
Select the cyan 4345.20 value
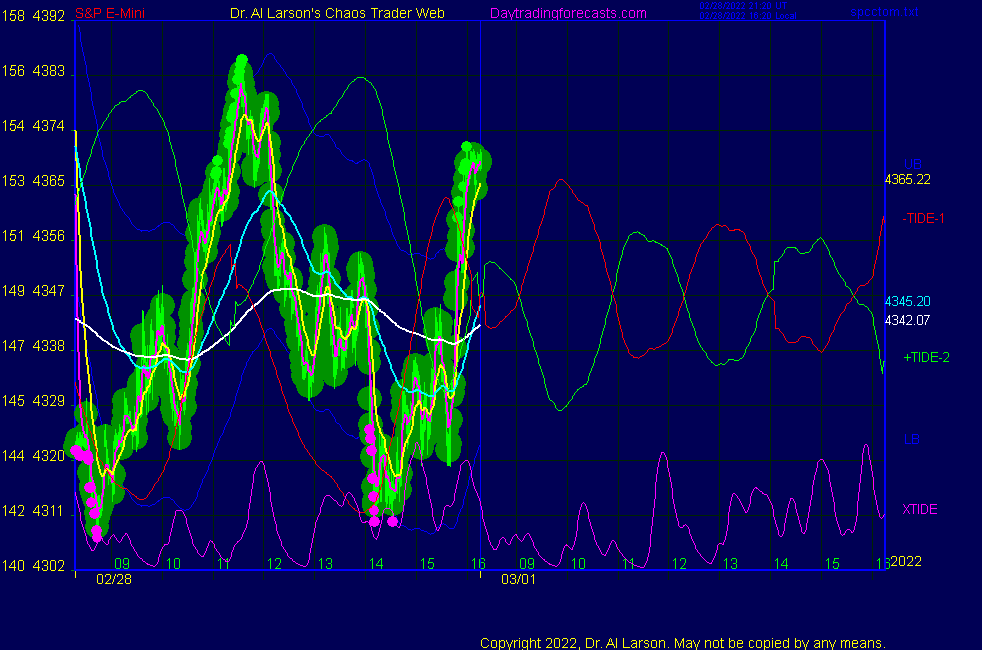pyautogui.click(x=907, y=301)
